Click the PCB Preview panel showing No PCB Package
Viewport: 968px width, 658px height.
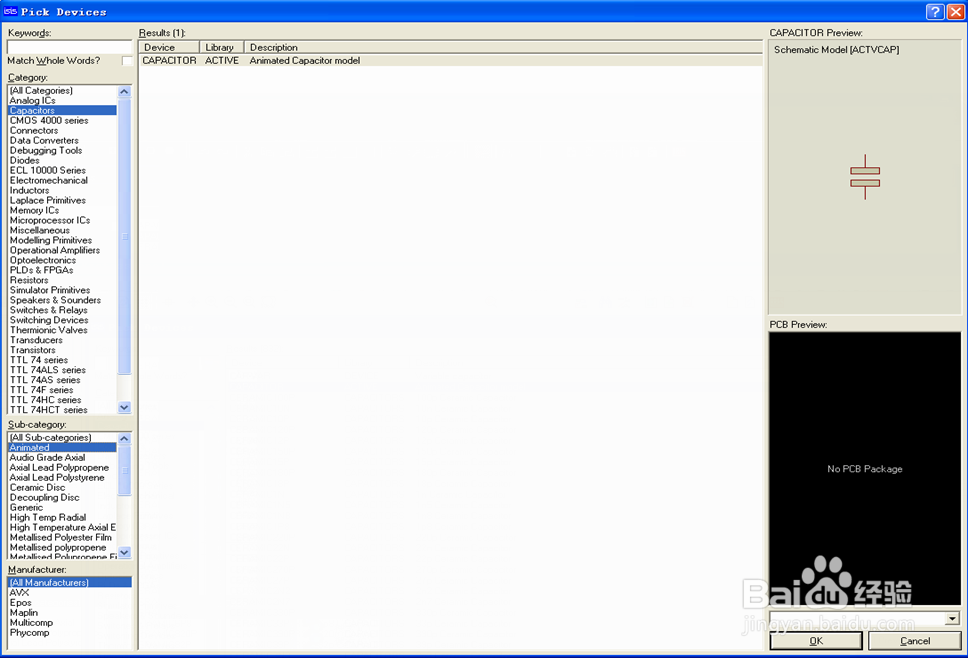pyautogui.click(x=864, y=468)
